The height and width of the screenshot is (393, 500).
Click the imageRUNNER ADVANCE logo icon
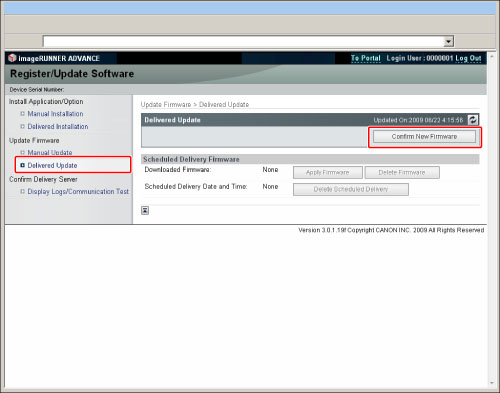(12, 58)
